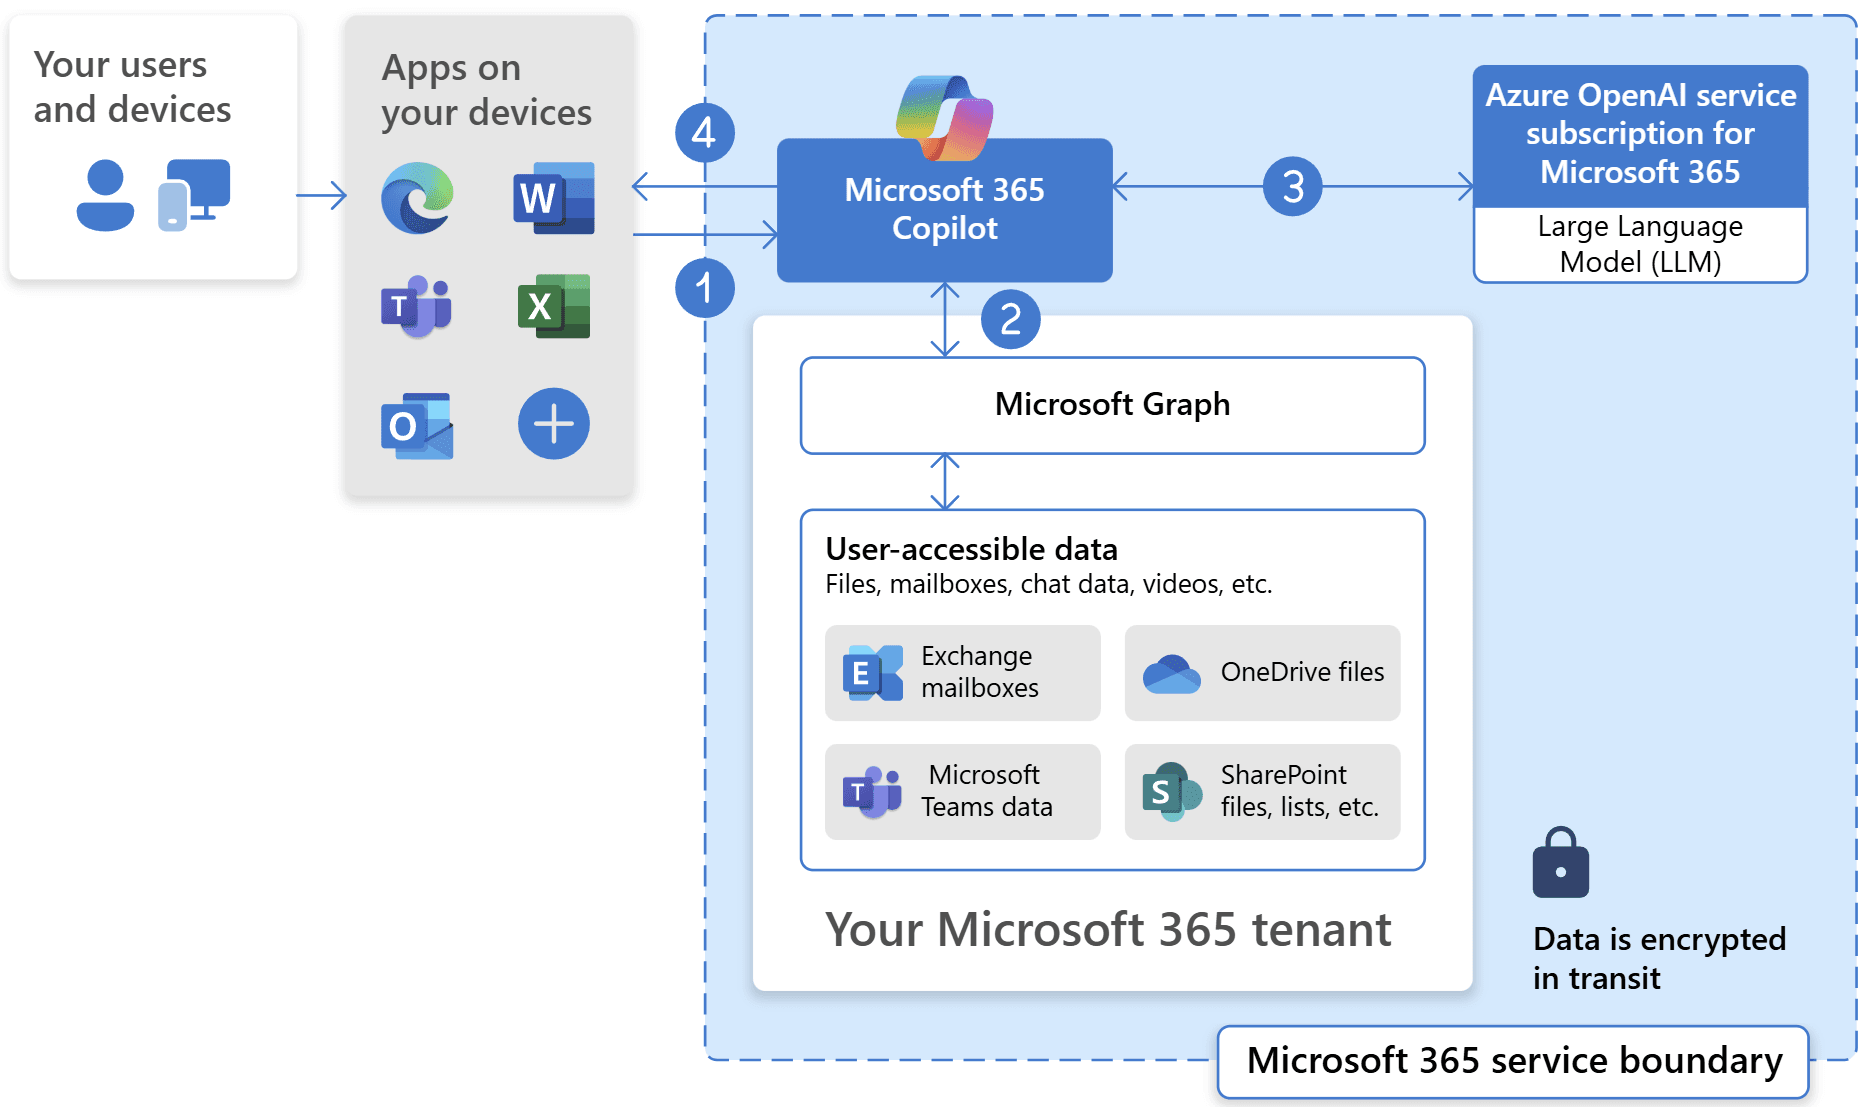1867x1107 pixels.
Task: Open the Outlook app icon
Action: [417, 425]
